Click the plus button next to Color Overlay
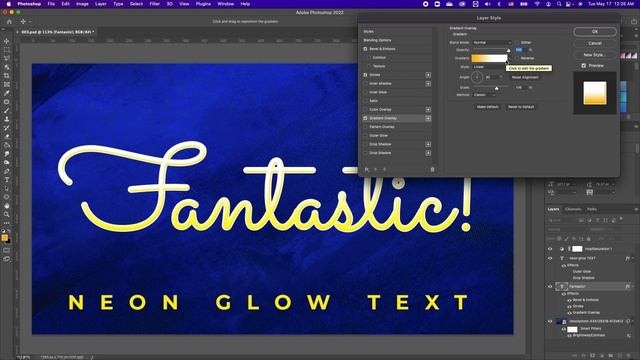The height and width of the screenshot is (360, 640). (428, 110)
